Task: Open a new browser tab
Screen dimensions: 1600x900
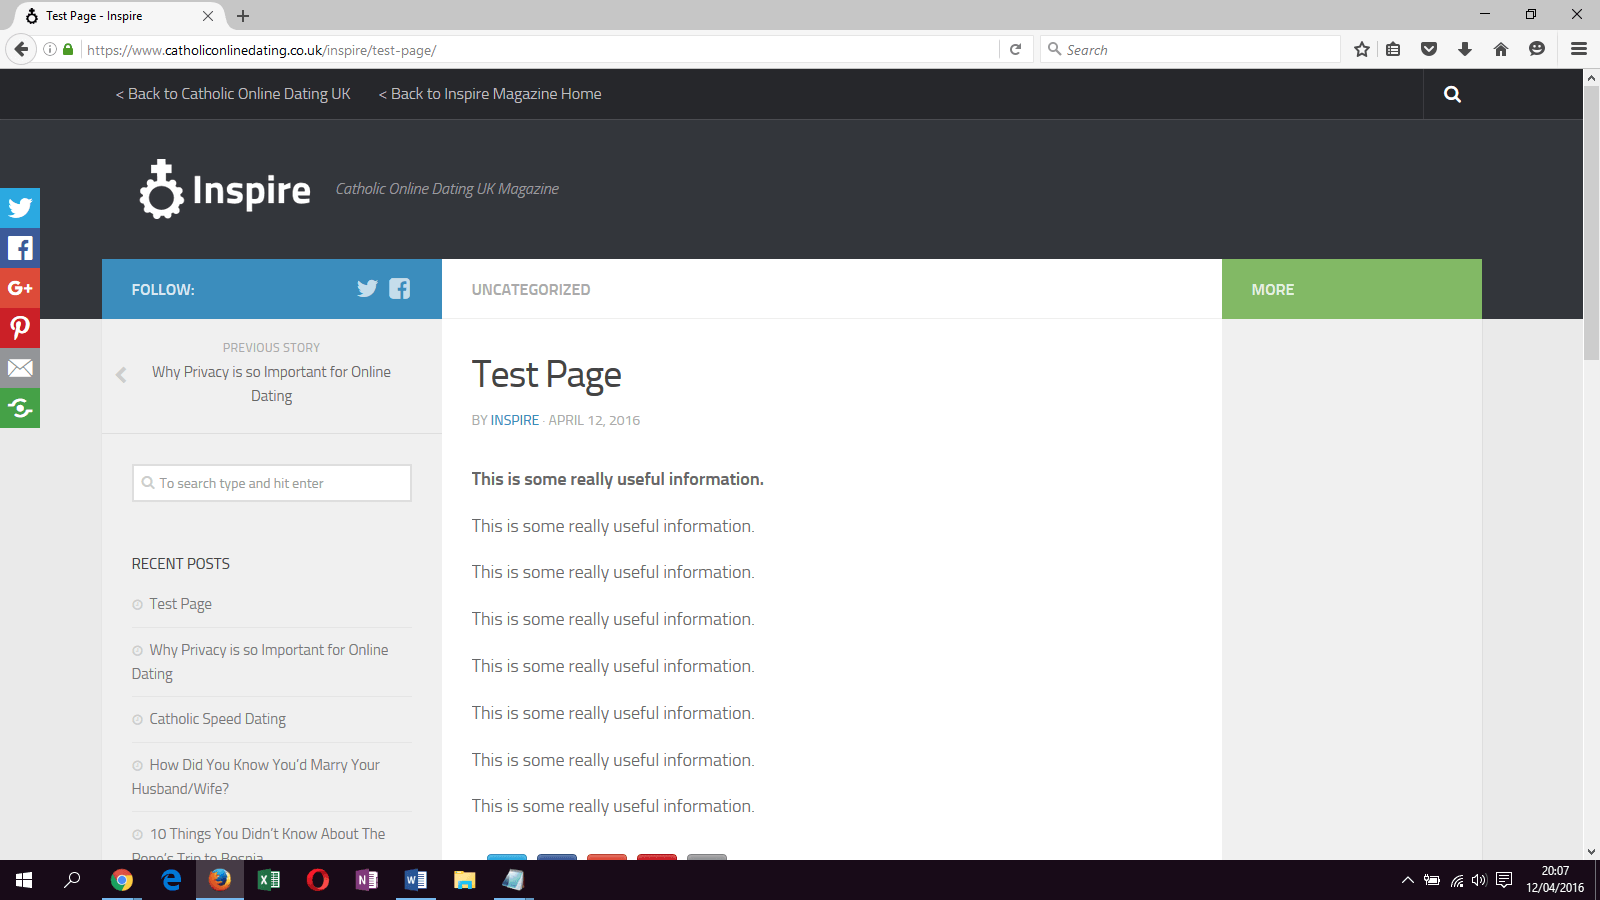Action: point(243,16)
